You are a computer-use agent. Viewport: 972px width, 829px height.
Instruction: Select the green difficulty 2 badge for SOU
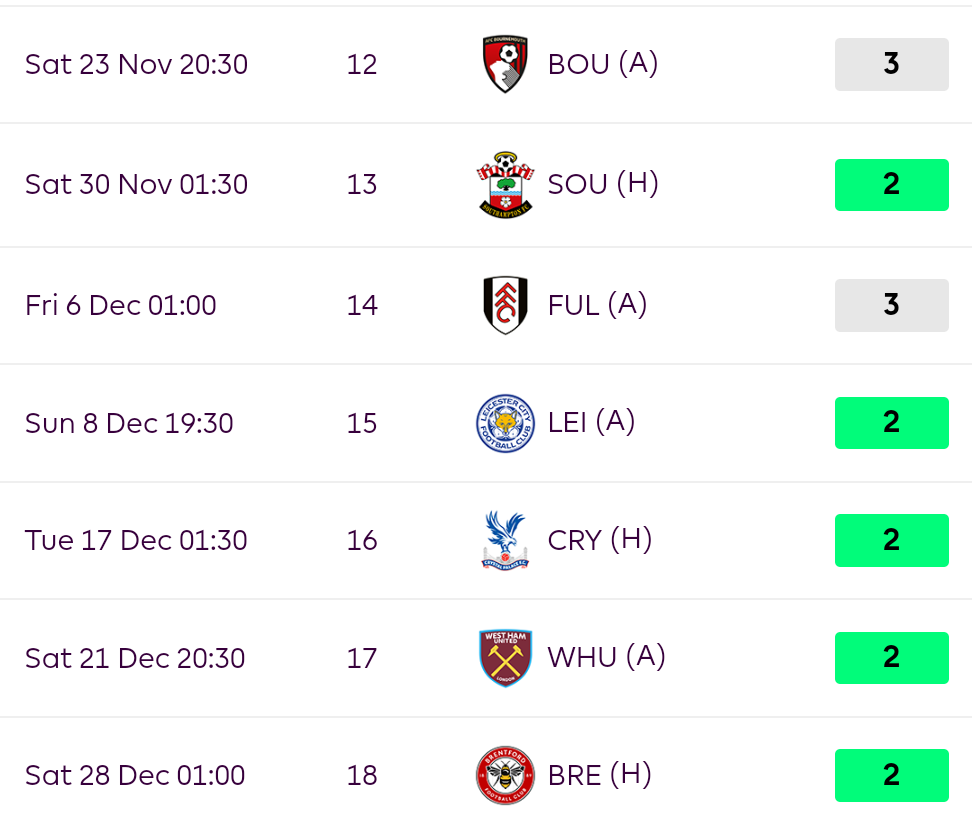tap(891, 185)
